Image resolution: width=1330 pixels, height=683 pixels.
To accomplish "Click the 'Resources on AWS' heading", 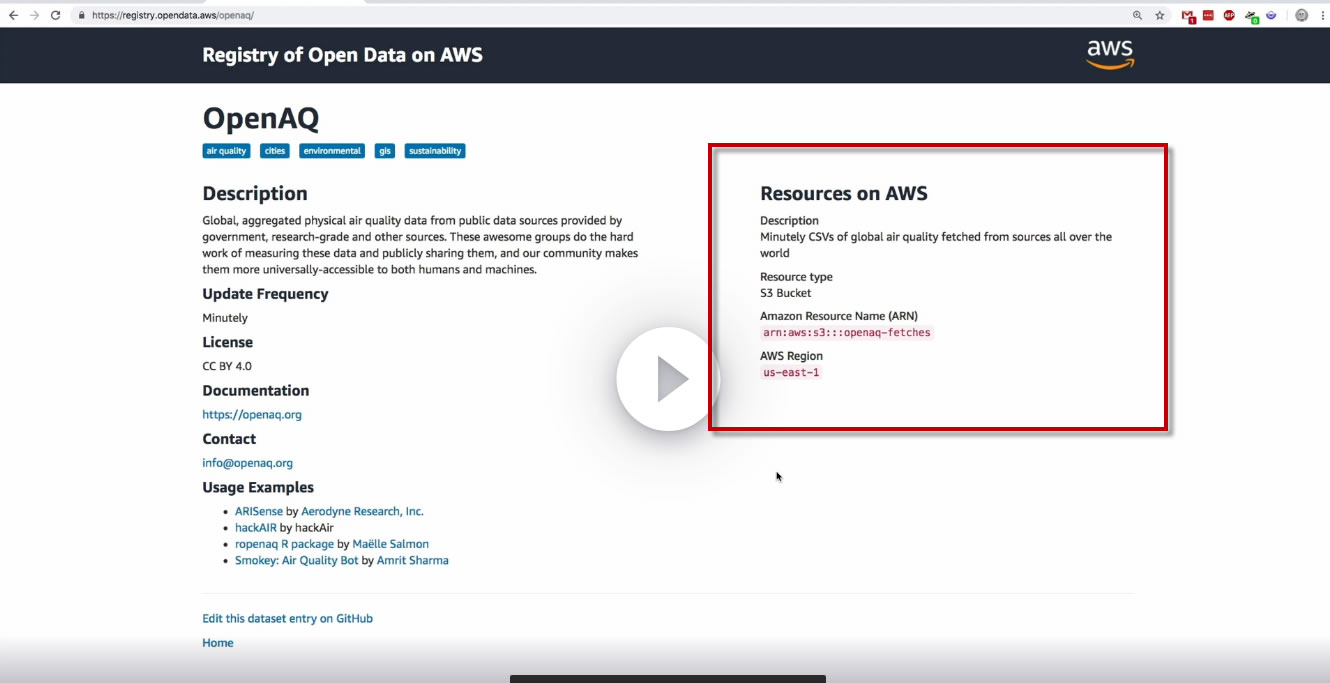I will click(x=844, y=193).
